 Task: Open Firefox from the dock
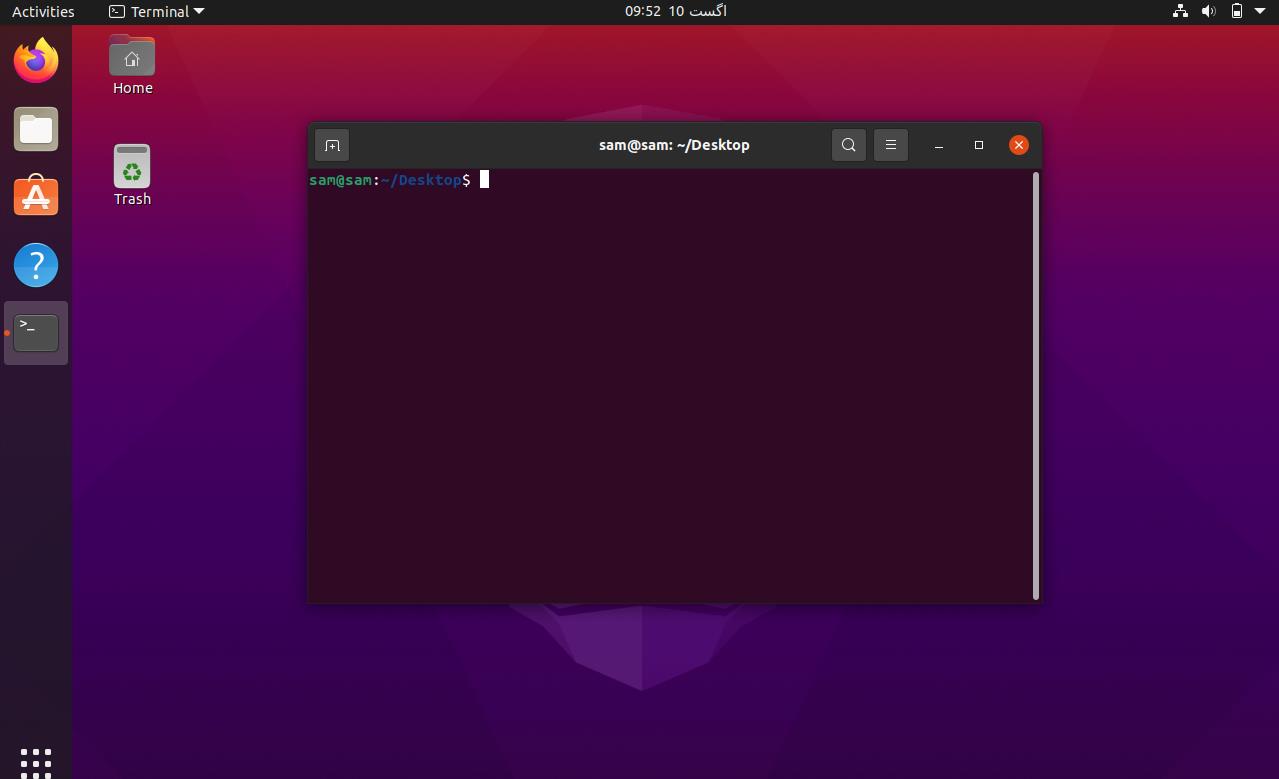coord(36,60)
